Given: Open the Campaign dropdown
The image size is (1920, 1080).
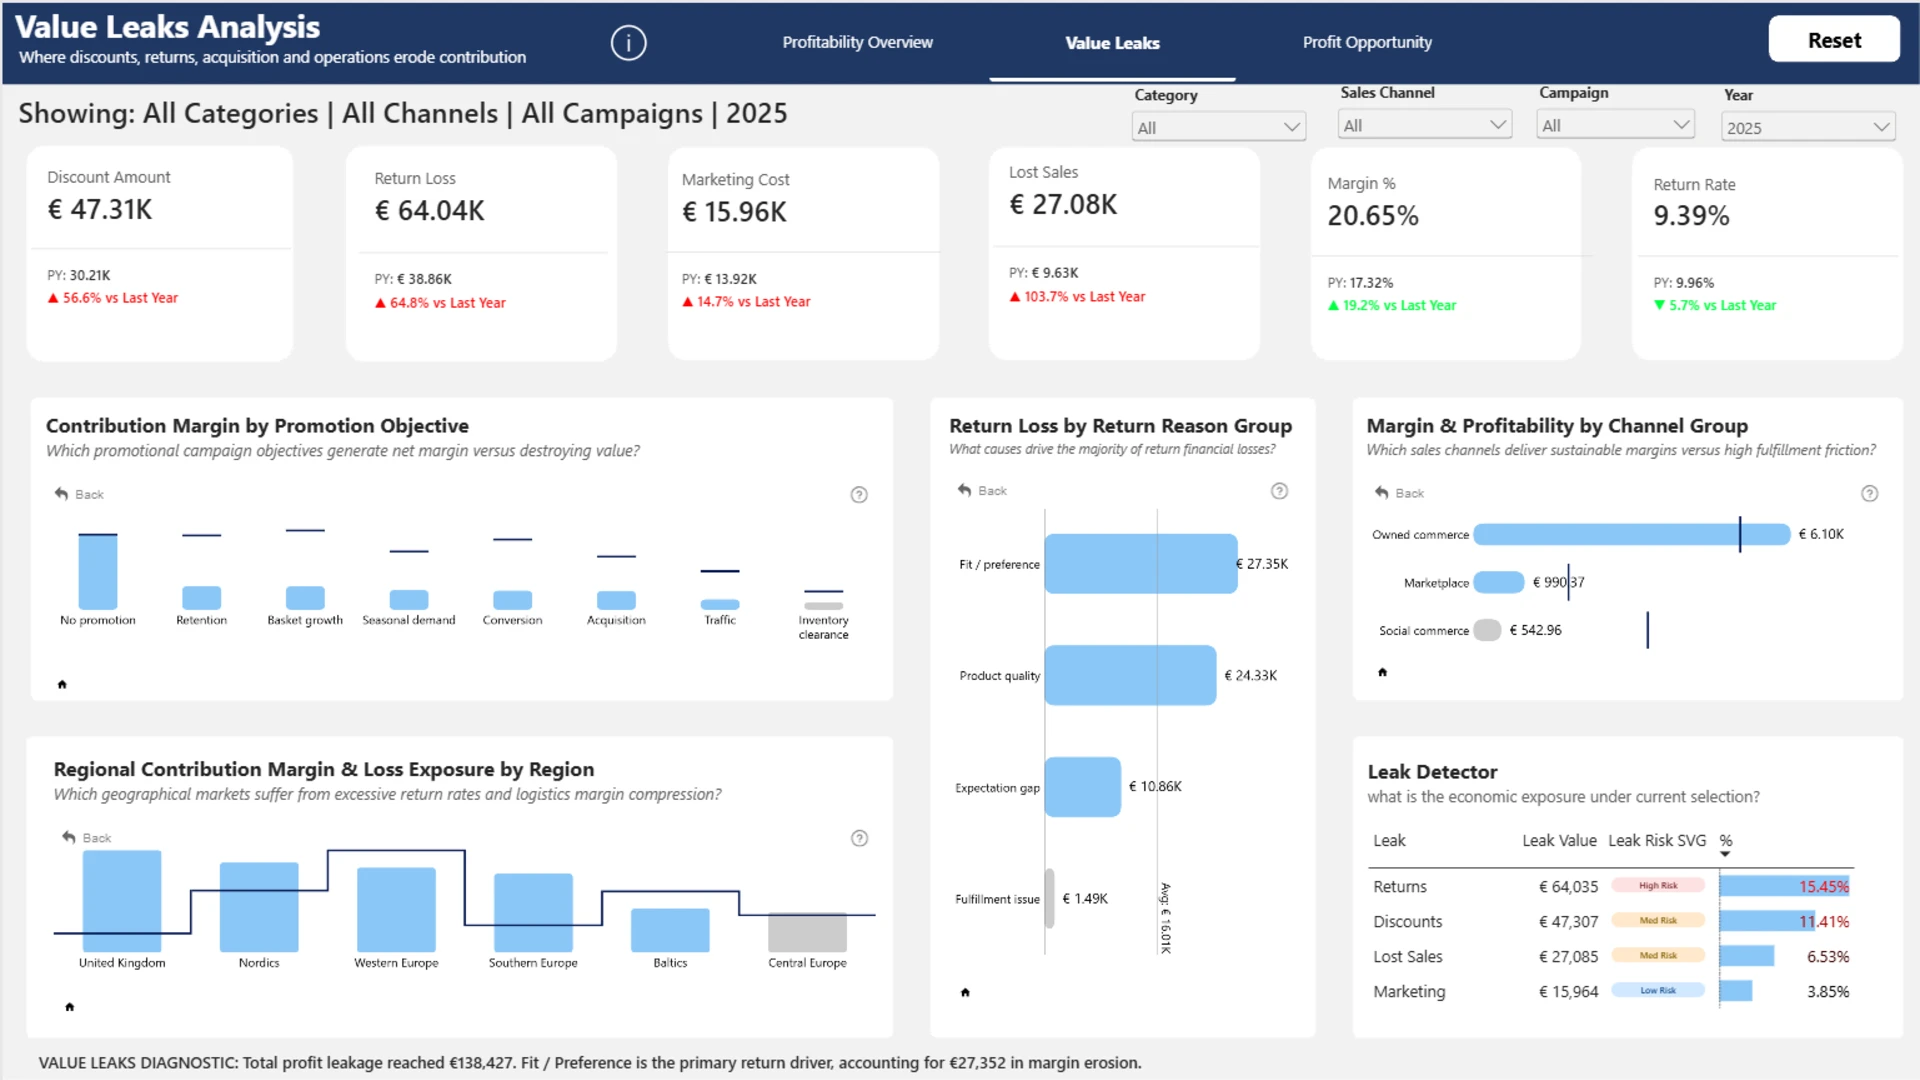Looking at the screenshot, I should coord(1615,125).
